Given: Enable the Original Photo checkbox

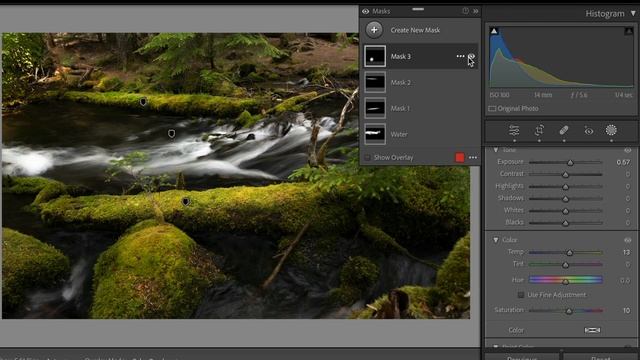Looking at the screenshot, I should (x=492, y=109).
